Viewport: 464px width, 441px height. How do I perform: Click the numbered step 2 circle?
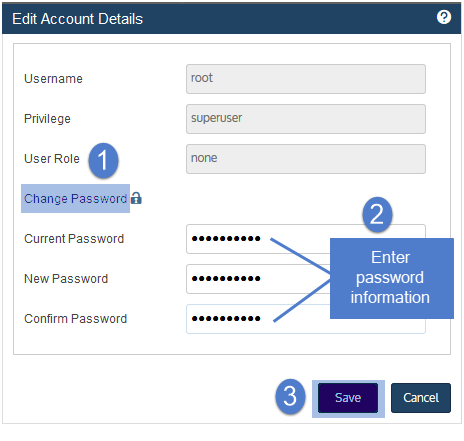point(377,214)
